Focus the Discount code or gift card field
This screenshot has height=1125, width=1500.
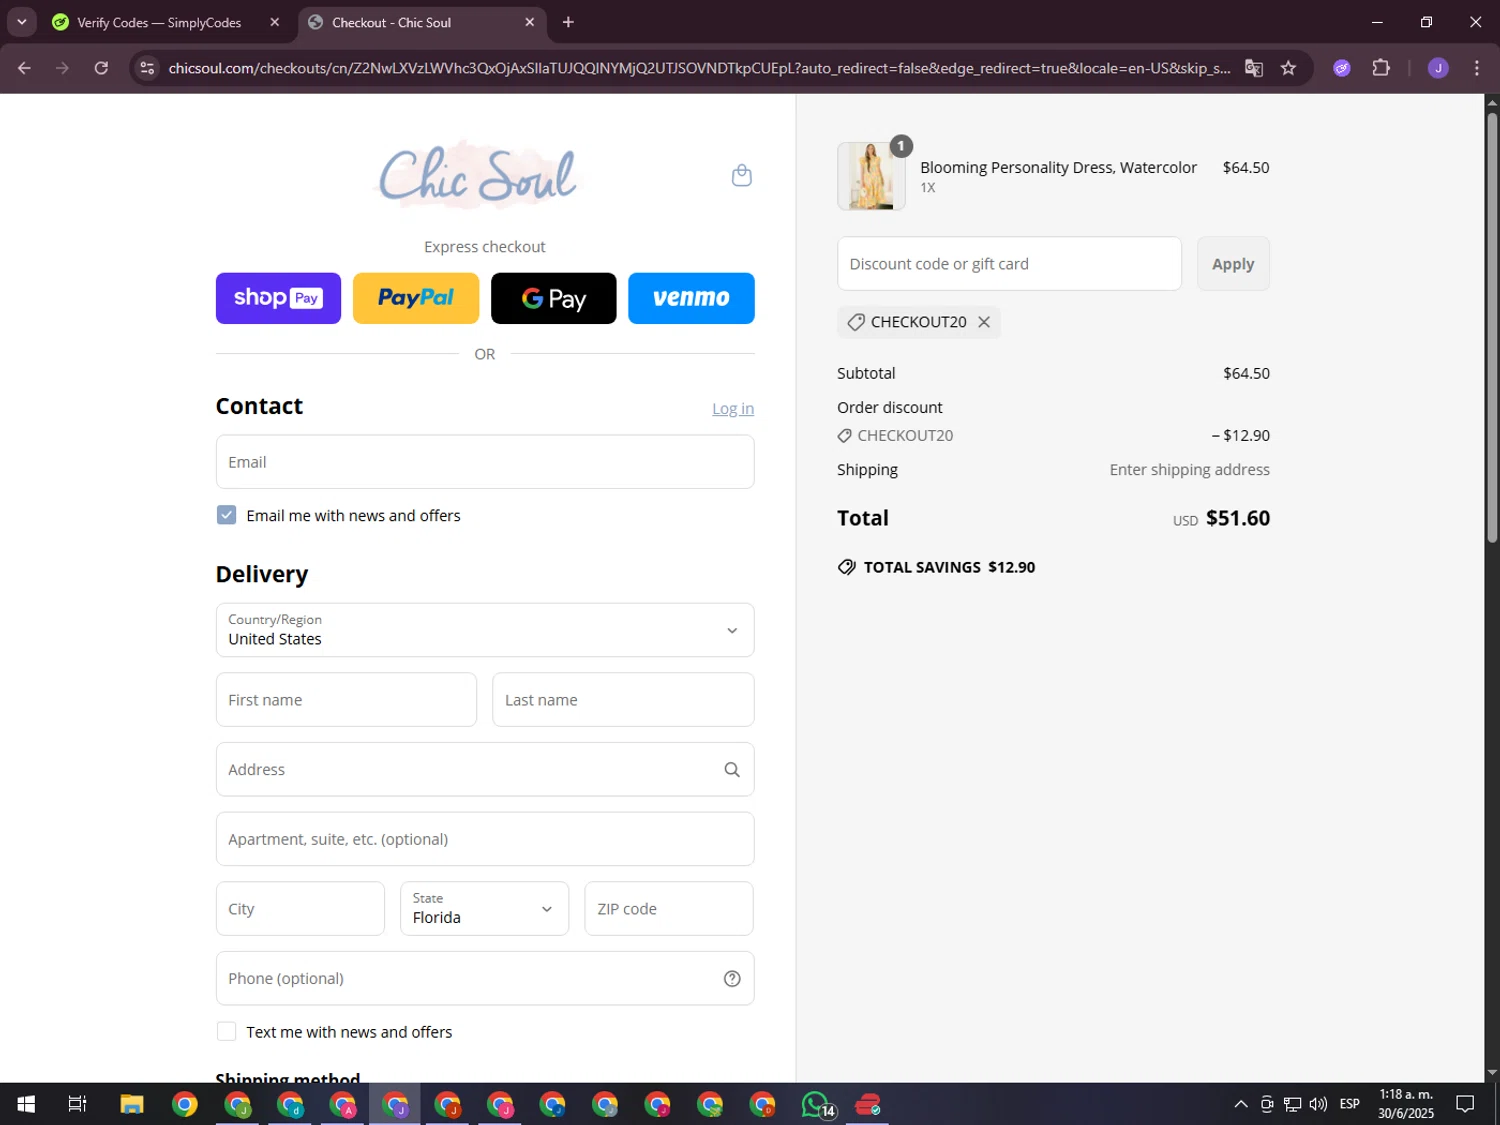tap(1009, 264)
